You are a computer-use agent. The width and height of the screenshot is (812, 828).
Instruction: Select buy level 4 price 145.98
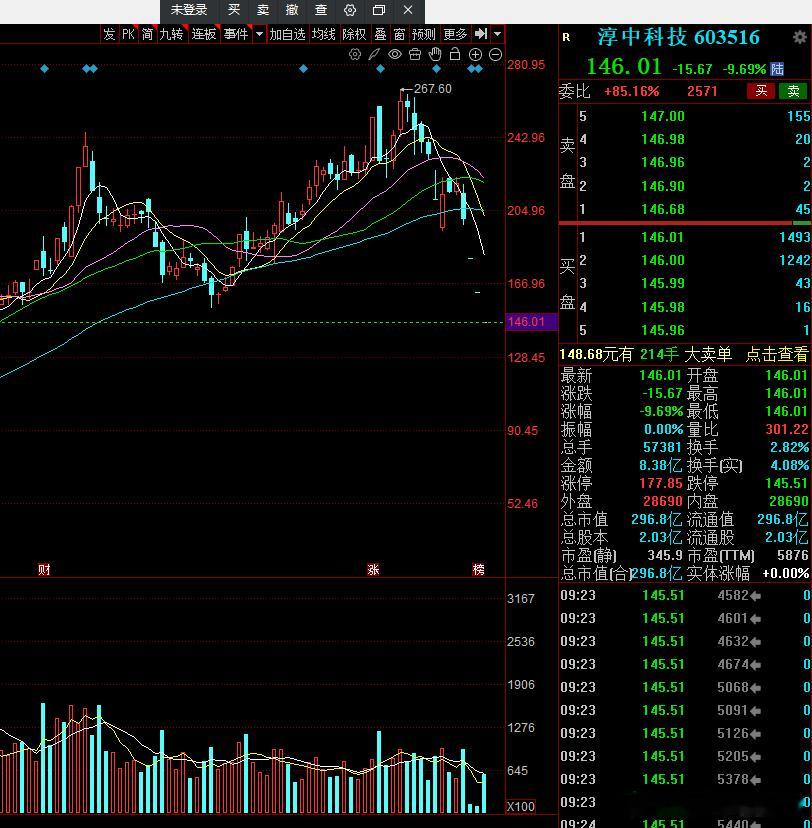click(663, 307)
